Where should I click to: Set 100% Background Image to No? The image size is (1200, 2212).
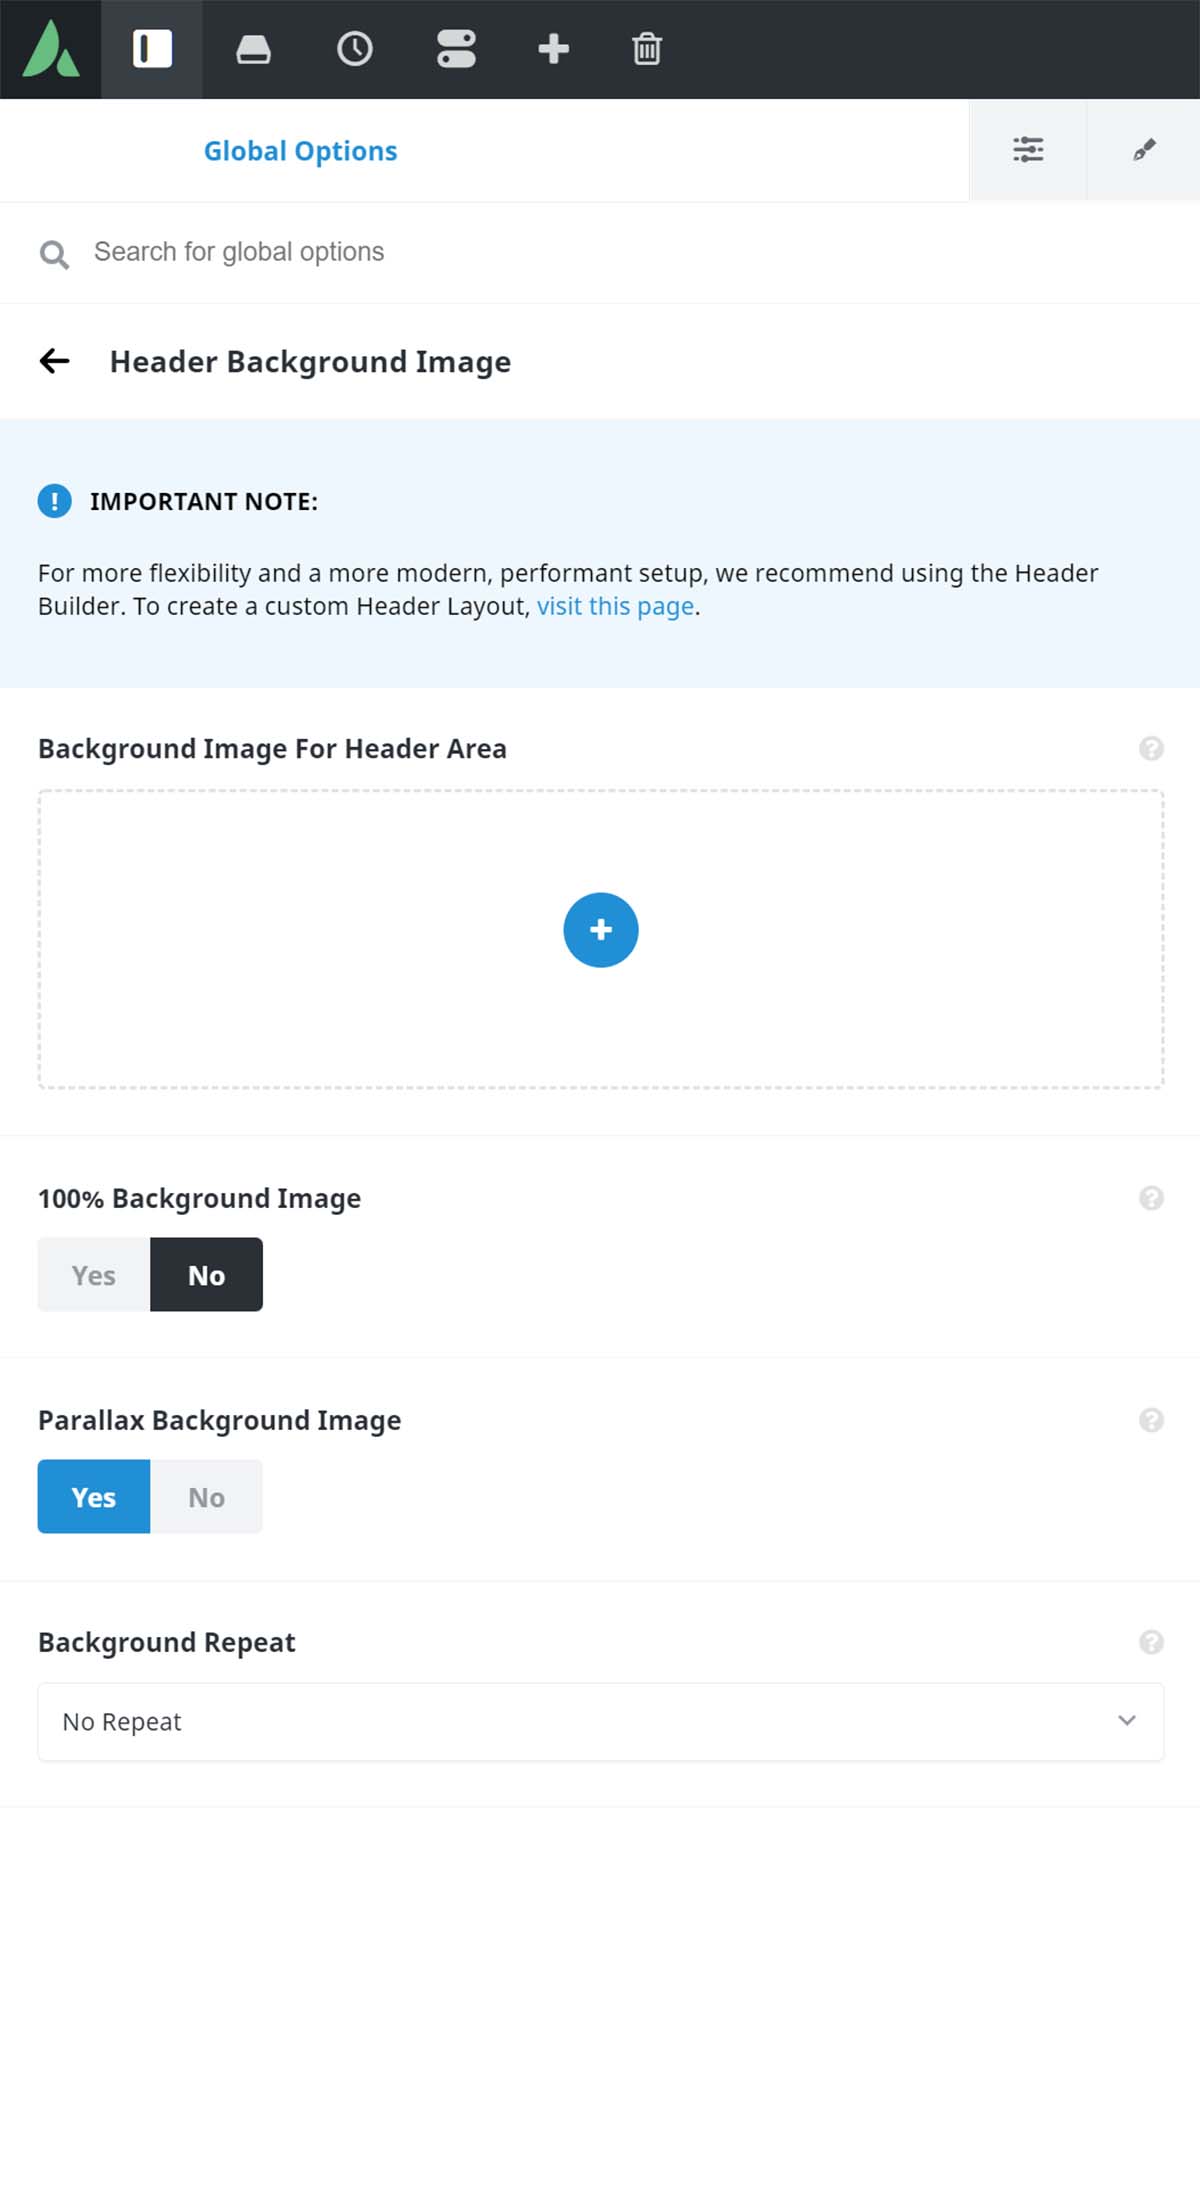click(207, 1275)
